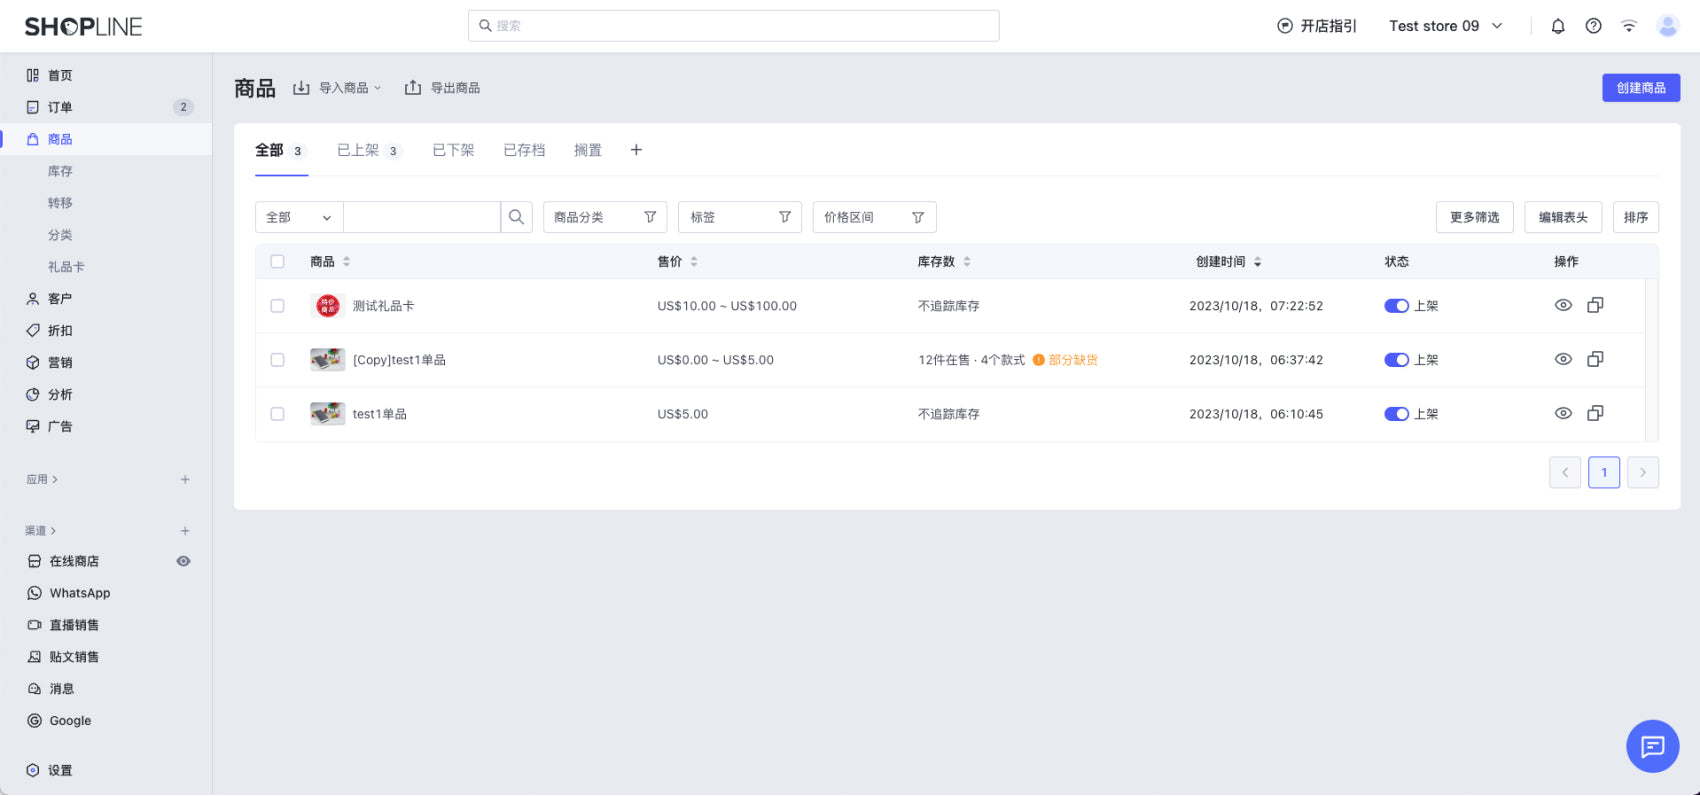This screenshot has width=1700, height=796.
Task: Open the chat support bubble icon
Action: pyautogui.click(x=1652, y=746)
